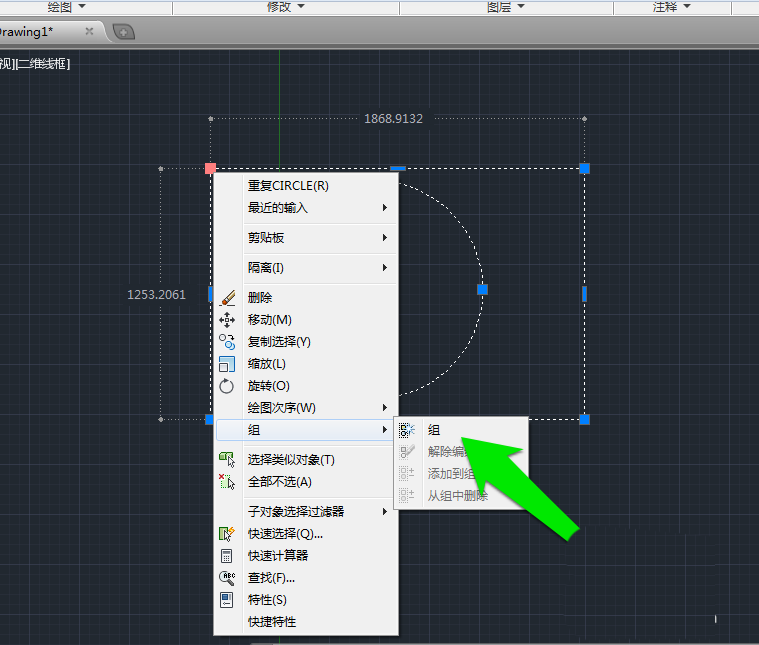Expand the 最近的输入 submenu arrow
This screenshot has width=759, height=645.
(385, 208)
